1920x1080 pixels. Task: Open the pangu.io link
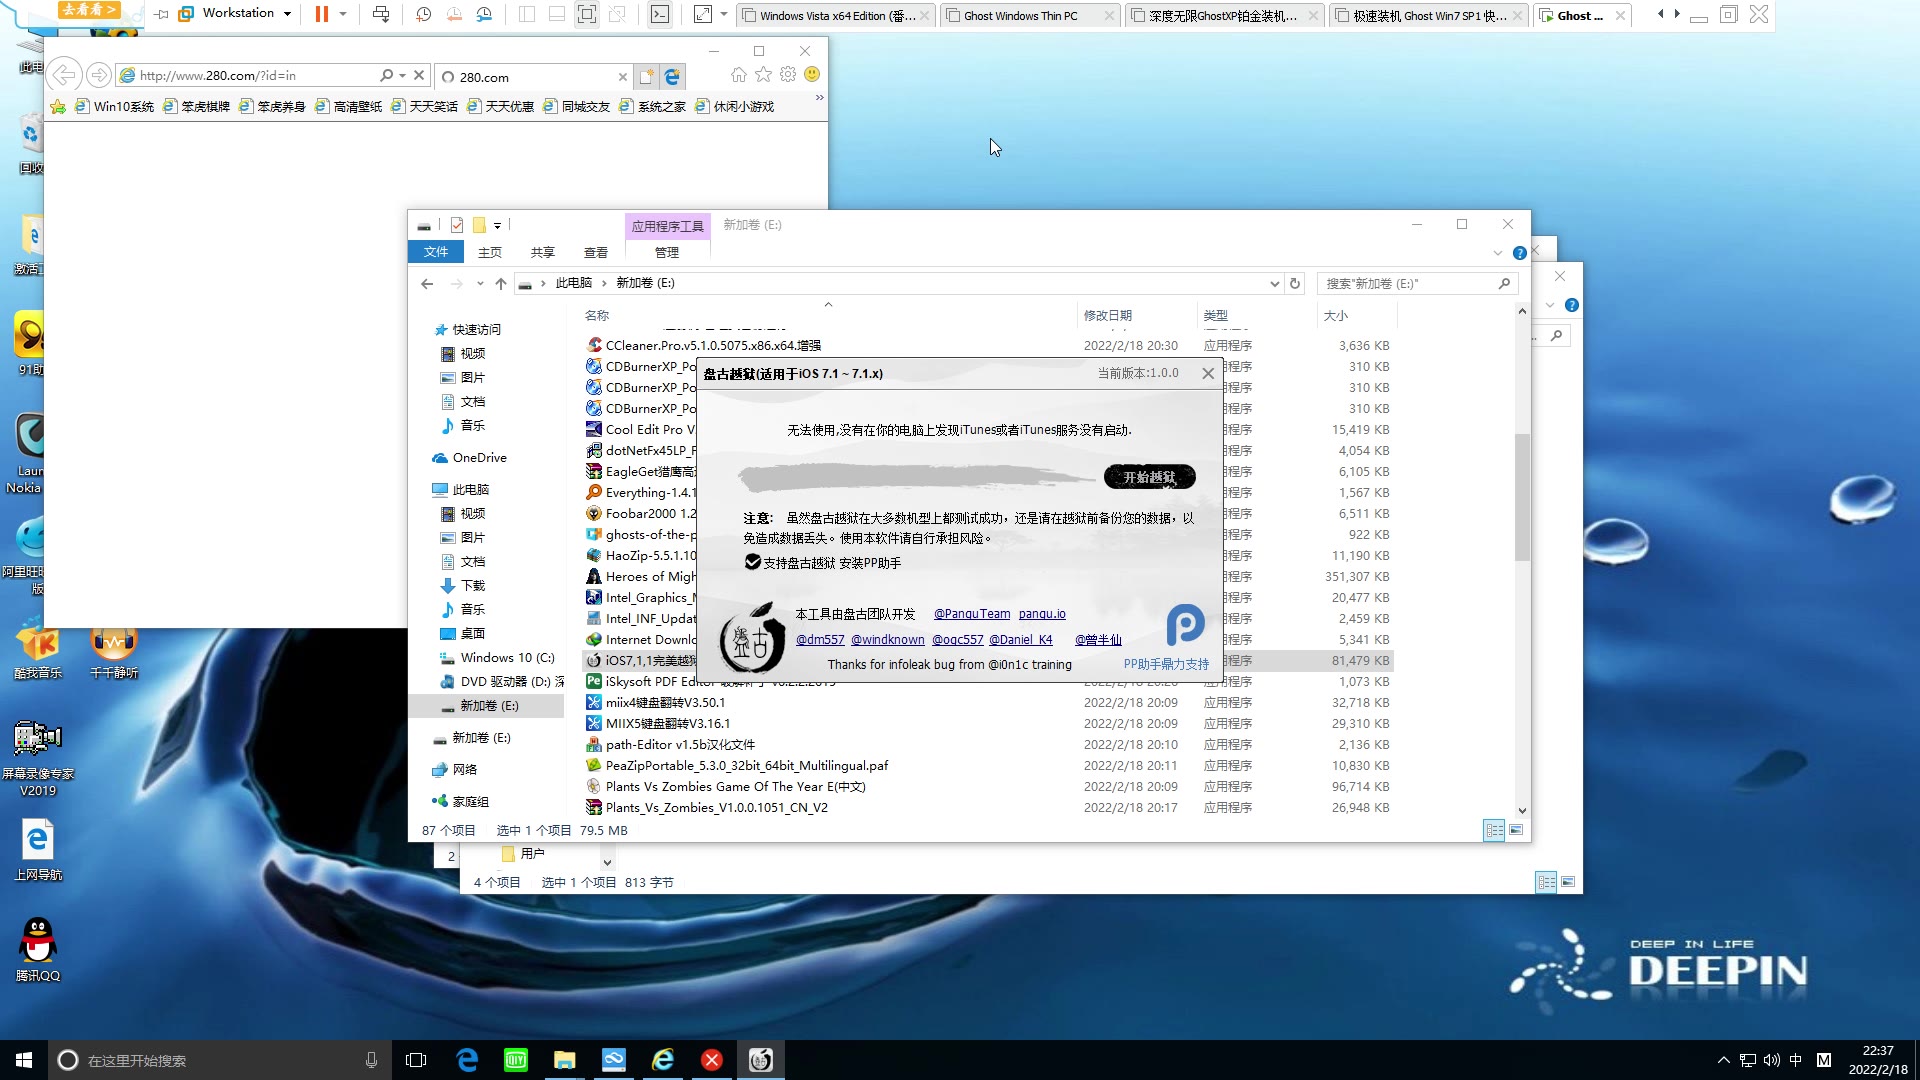(1042, 614)
